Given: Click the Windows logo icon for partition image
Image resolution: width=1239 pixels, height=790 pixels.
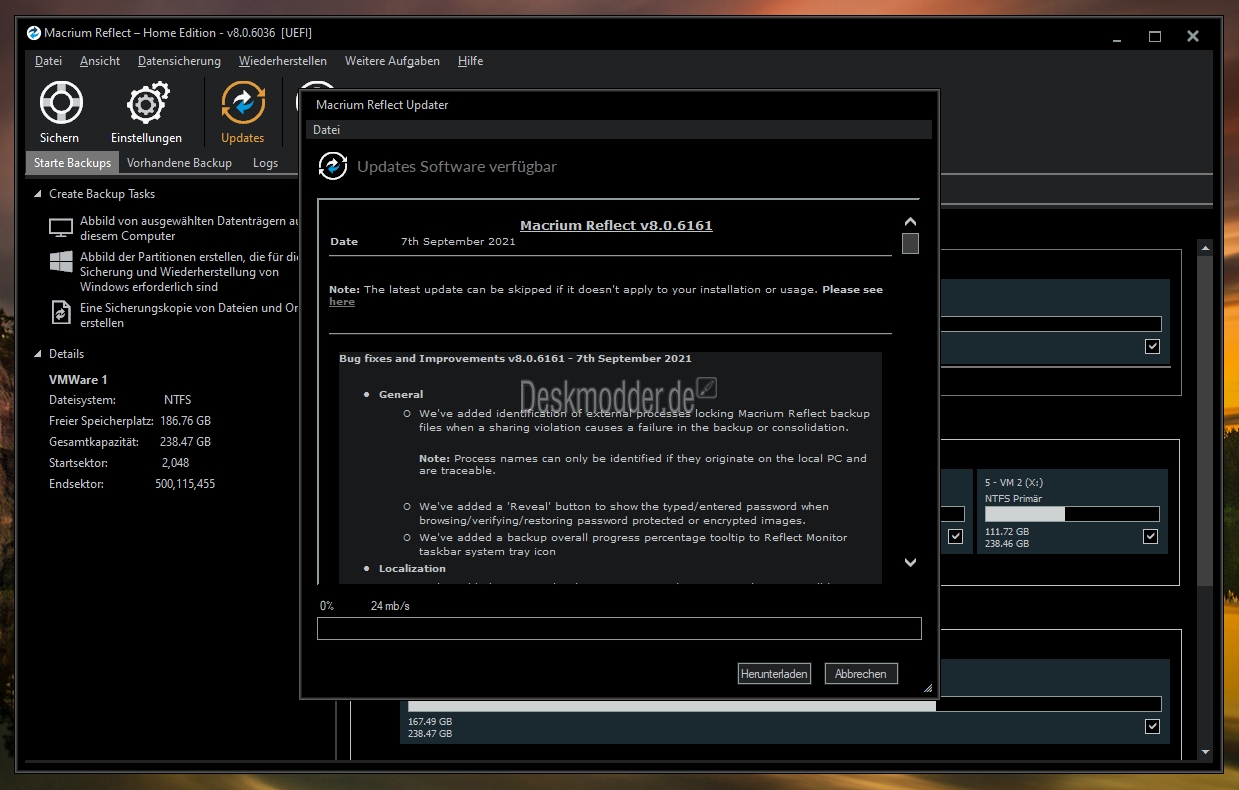Looking at the screenshot, I should pos(61,262).
